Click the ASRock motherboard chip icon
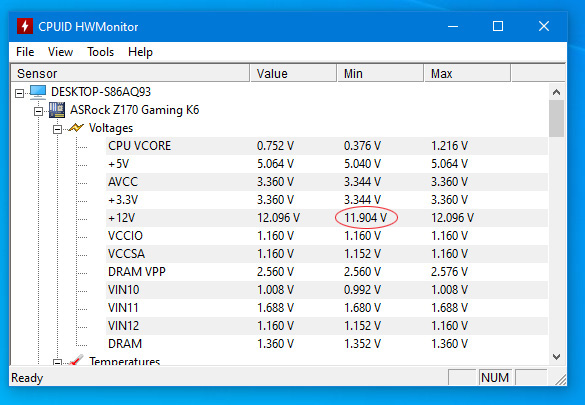The height and width of the screenshot is (405, 585). click(57, 110)
